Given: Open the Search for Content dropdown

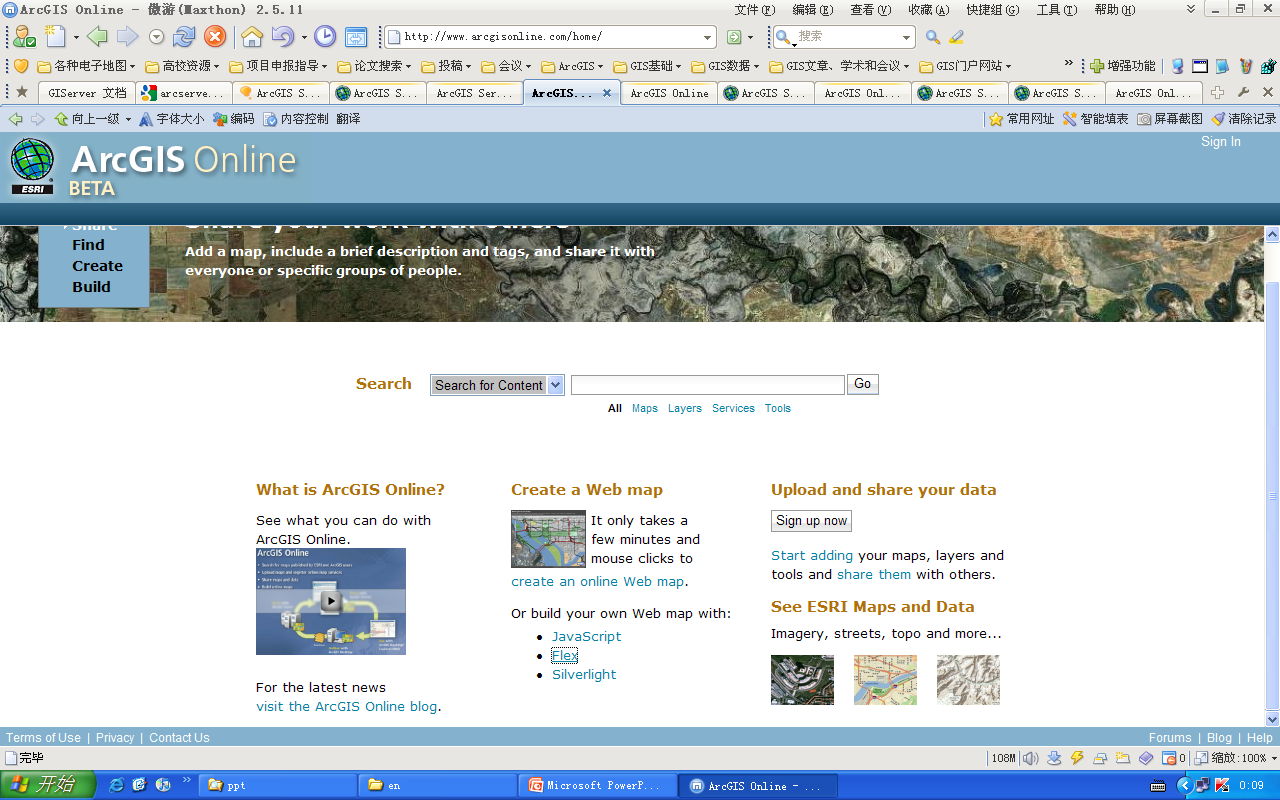Looking at the screenshot, I should click(498, 385).
